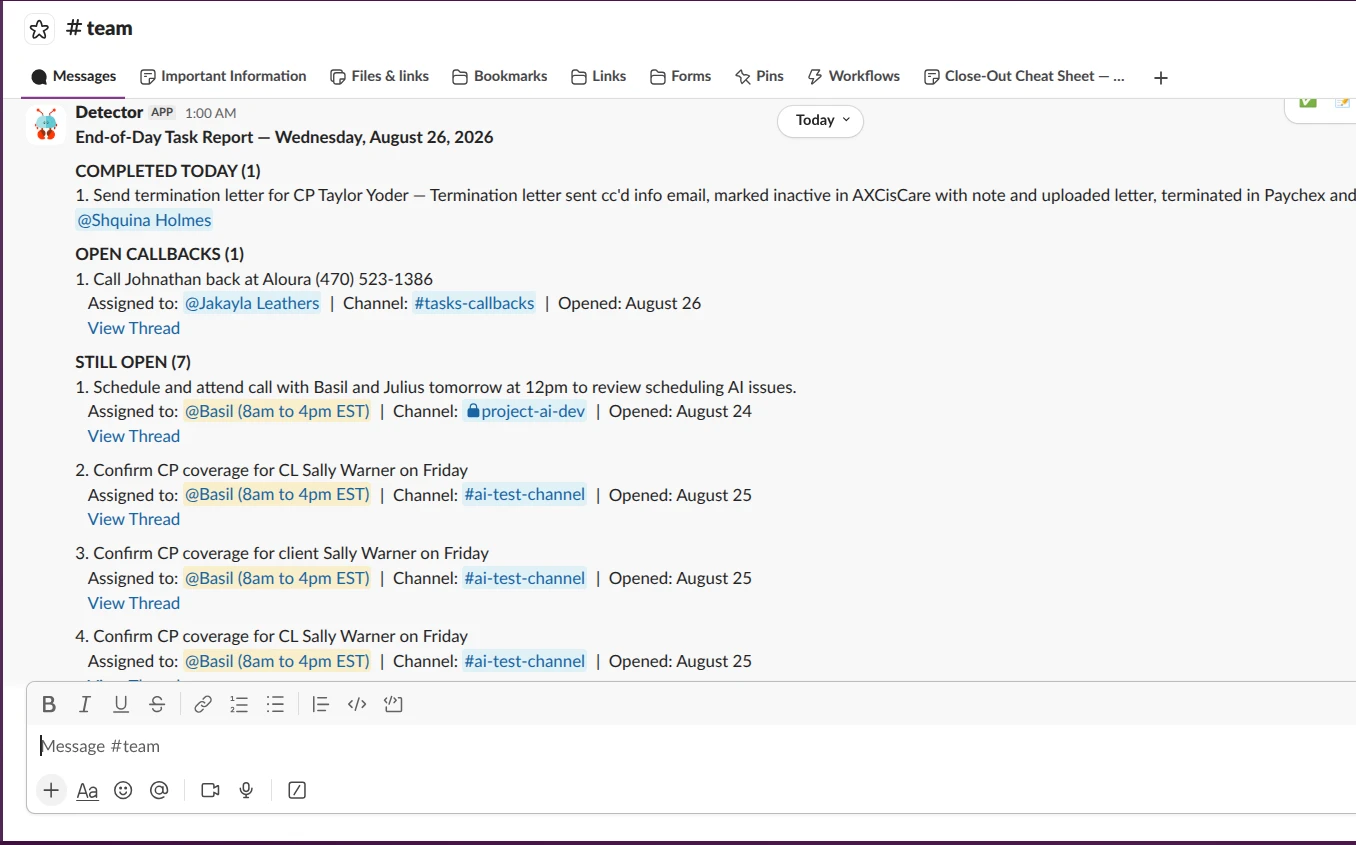
Task: Toggle underline formatting in composer
Action: tap(121, 705)
